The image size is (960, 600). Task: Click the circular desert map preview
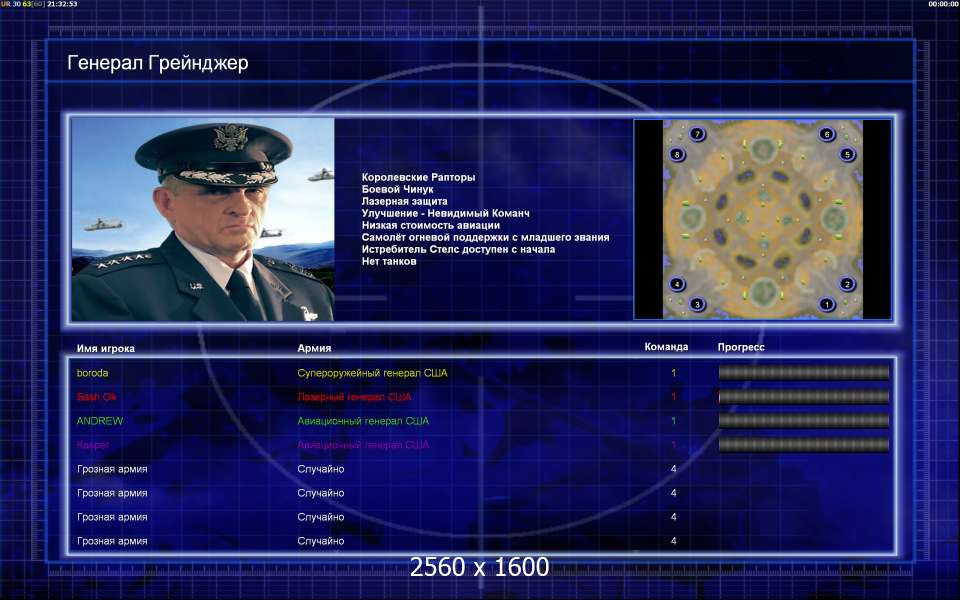point(763,219)
